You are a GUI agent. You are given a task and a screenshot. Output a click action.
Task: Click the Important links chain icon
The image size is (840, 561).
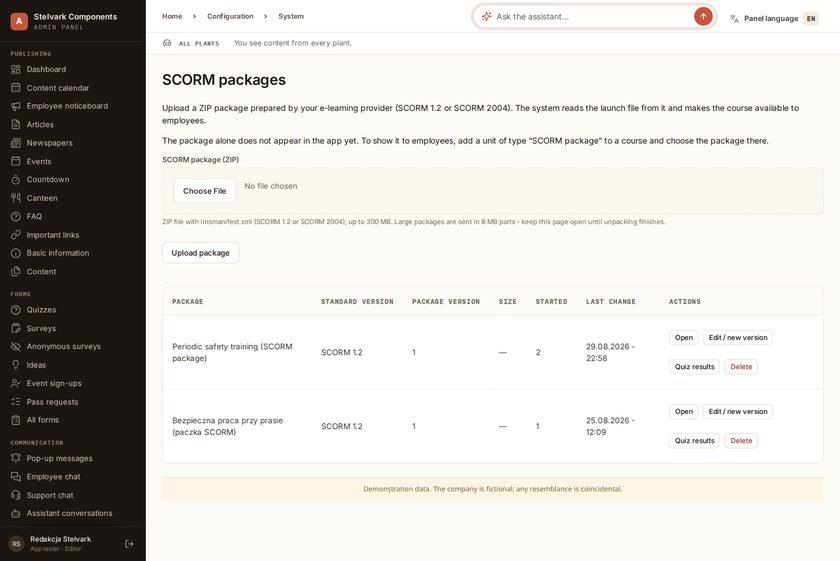click(16, 235)
